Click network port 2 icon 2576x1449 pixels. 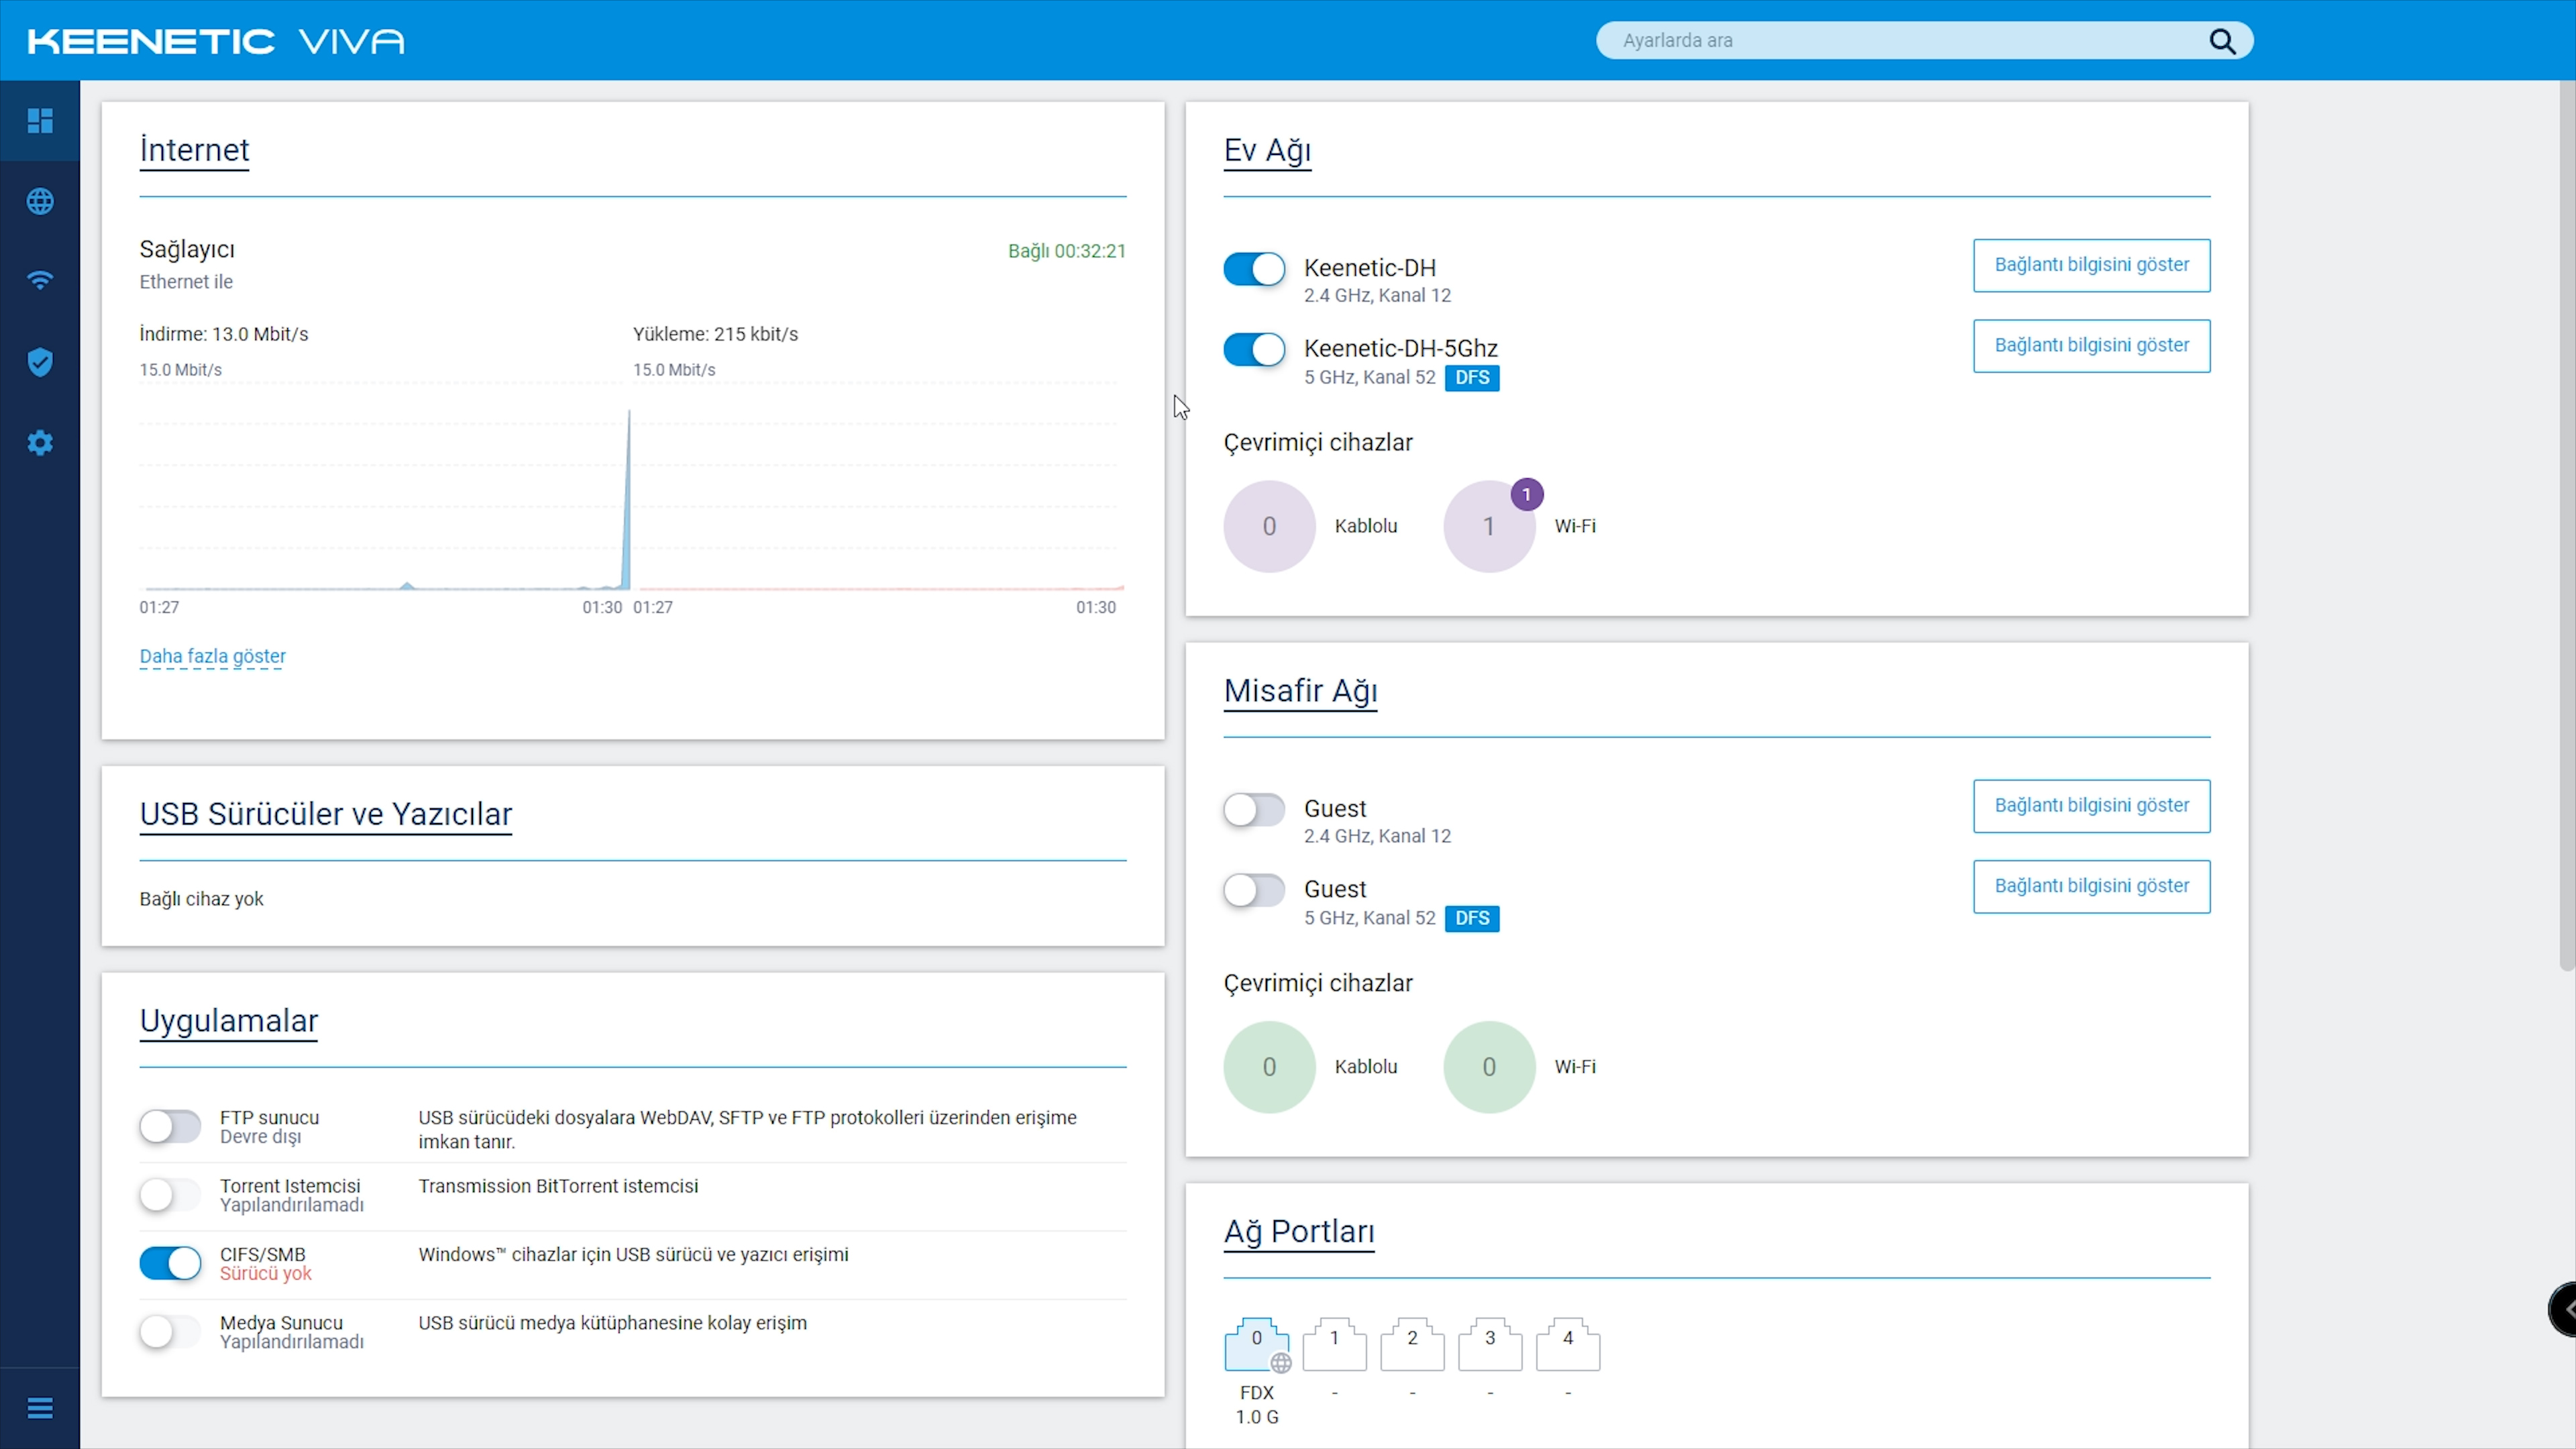(1412, 1345)
